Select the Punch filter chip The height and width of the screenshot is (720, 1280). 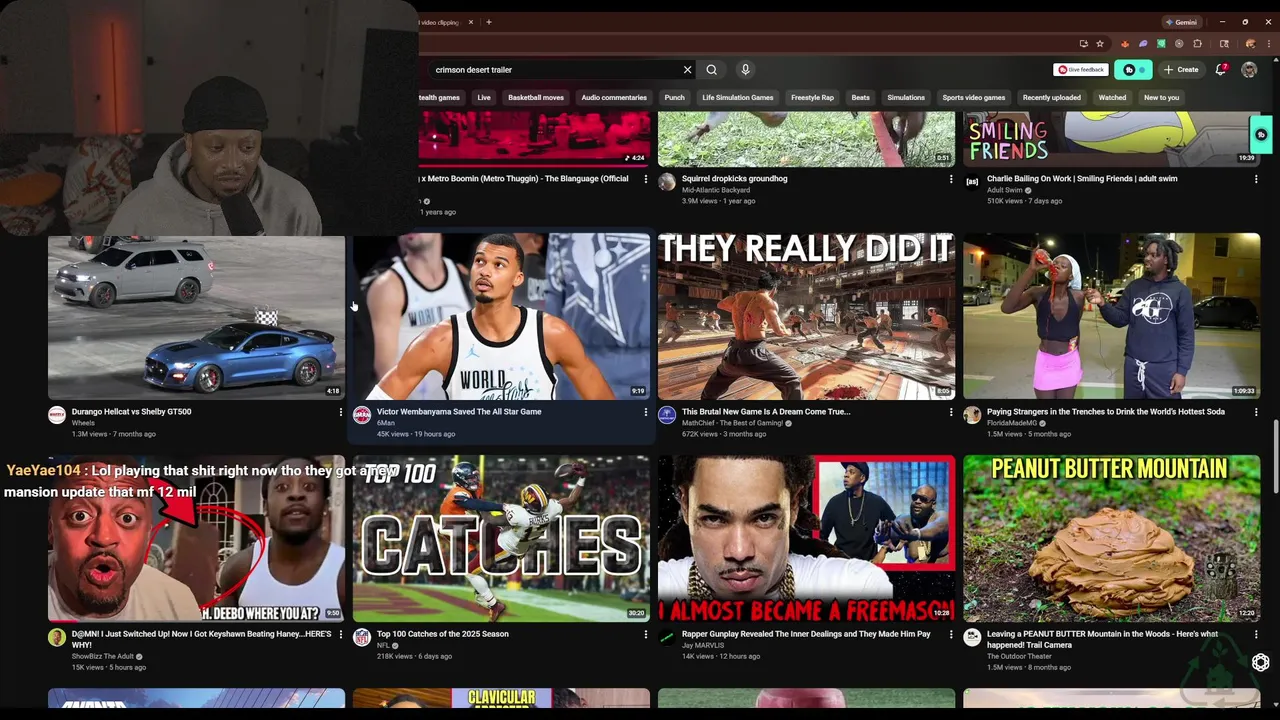[x=675, y=98]
